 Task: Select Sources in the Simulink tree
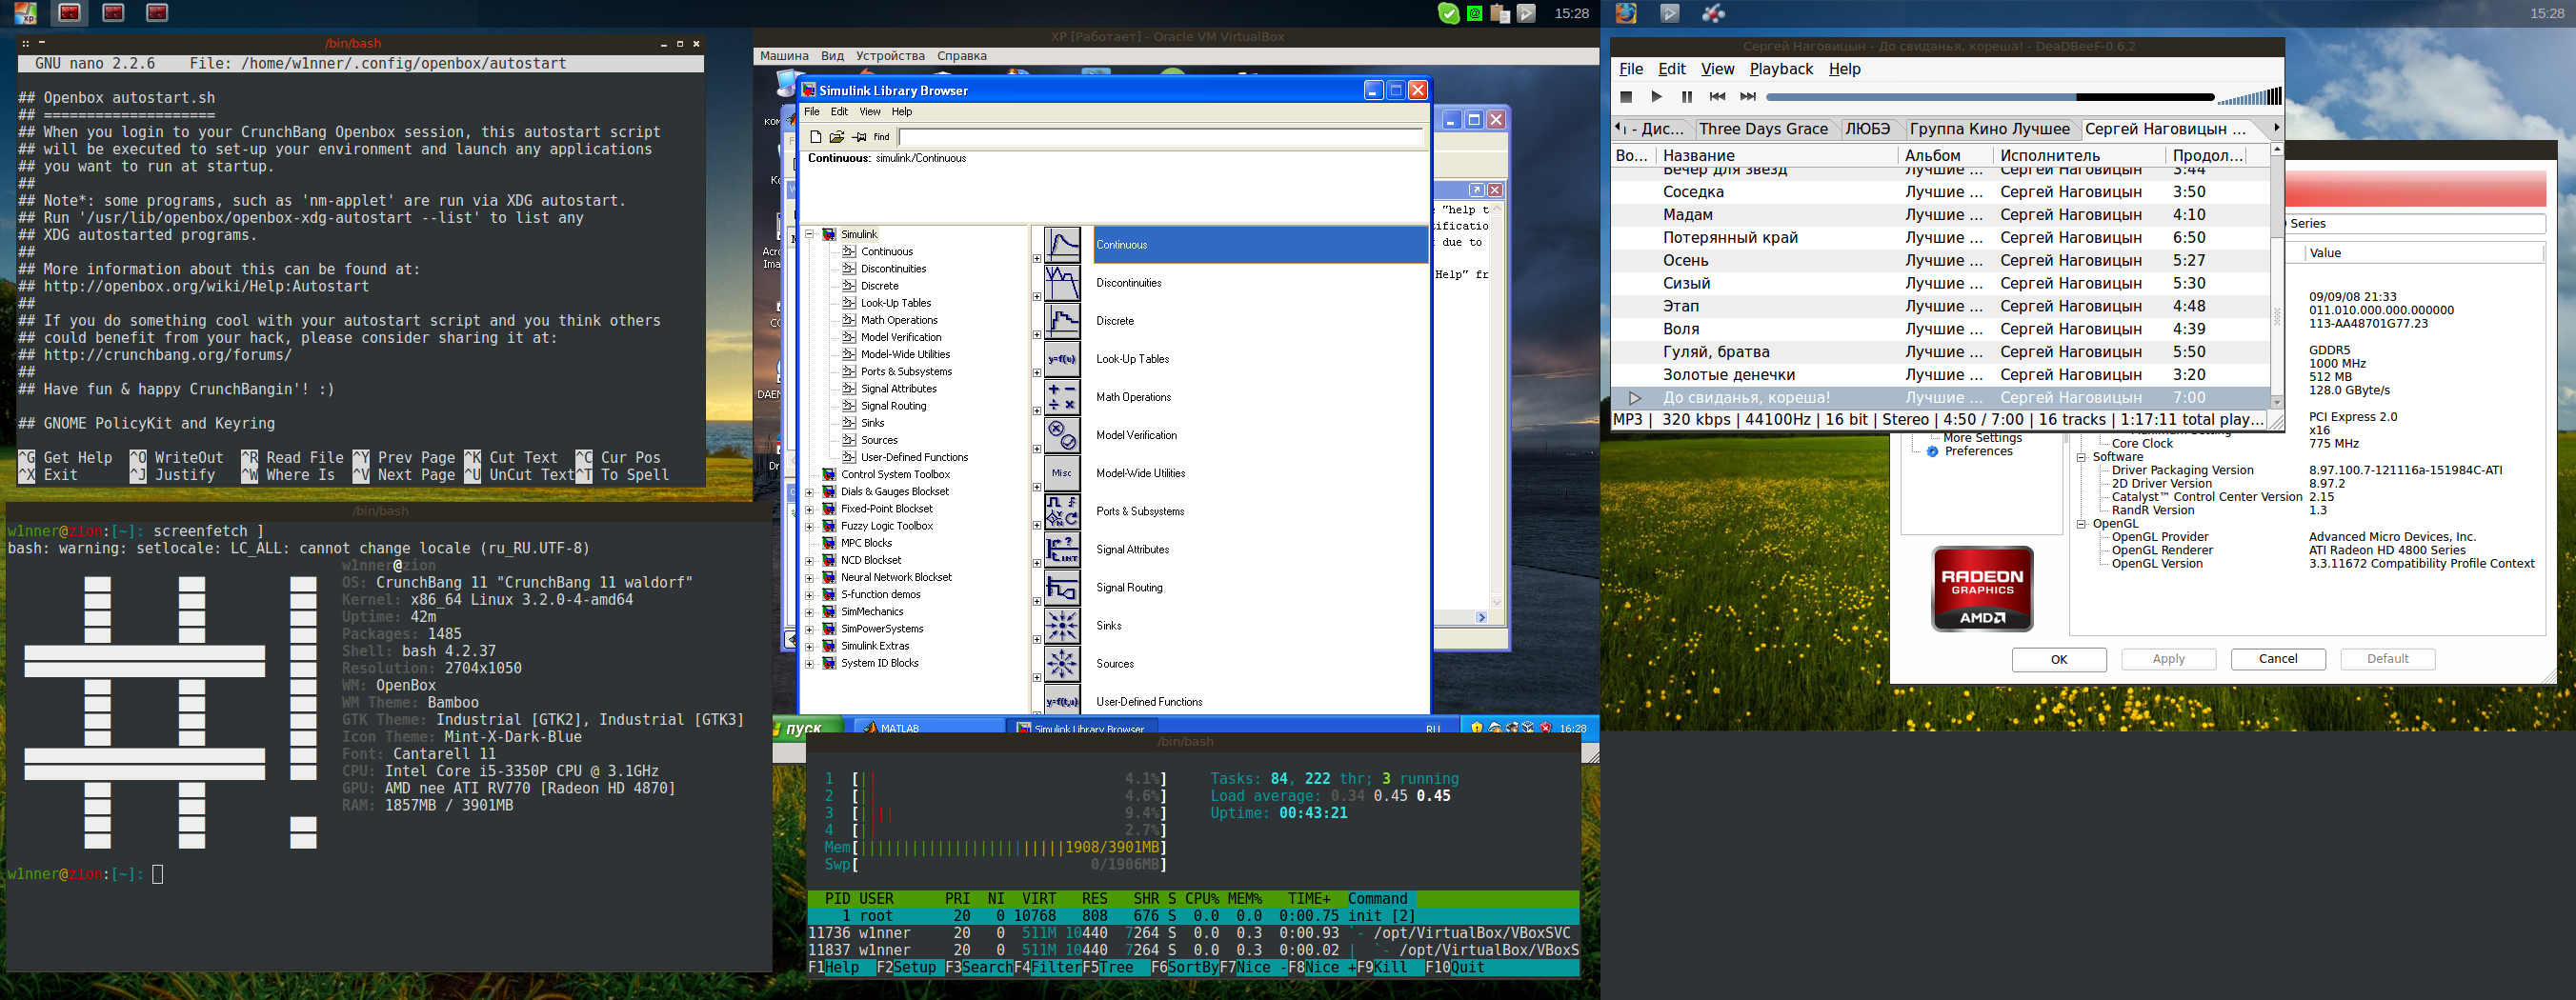pyautogui.click(x=879, y=440)
